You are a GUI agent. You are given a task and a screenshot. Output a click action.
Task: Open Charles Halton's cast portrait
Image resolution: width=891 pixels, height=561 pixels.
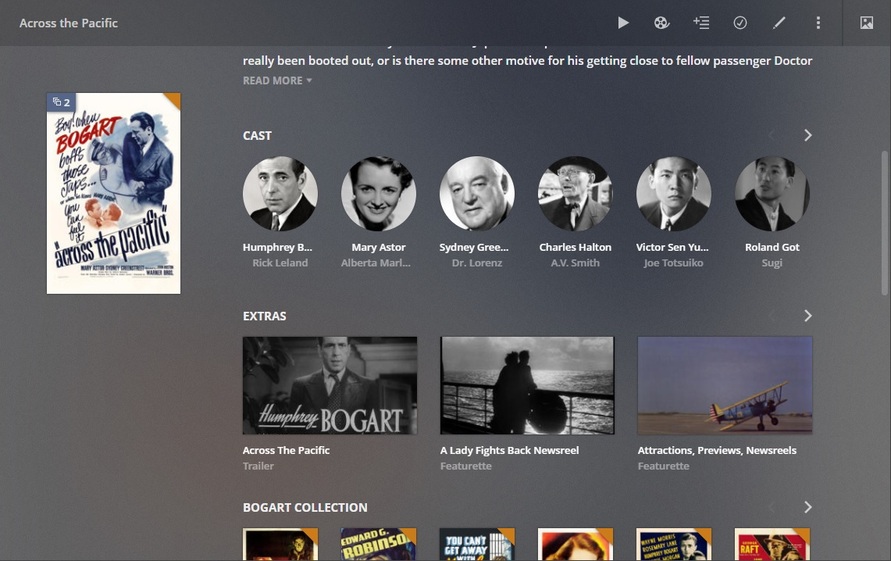tap(575, 193)
